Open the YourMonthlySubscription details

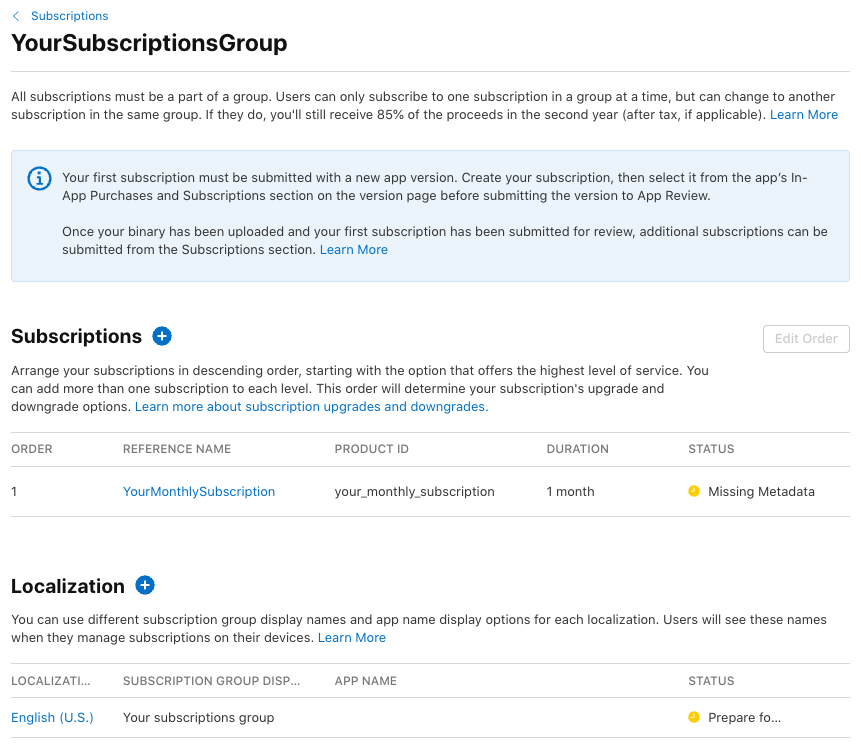click(198, 492)
